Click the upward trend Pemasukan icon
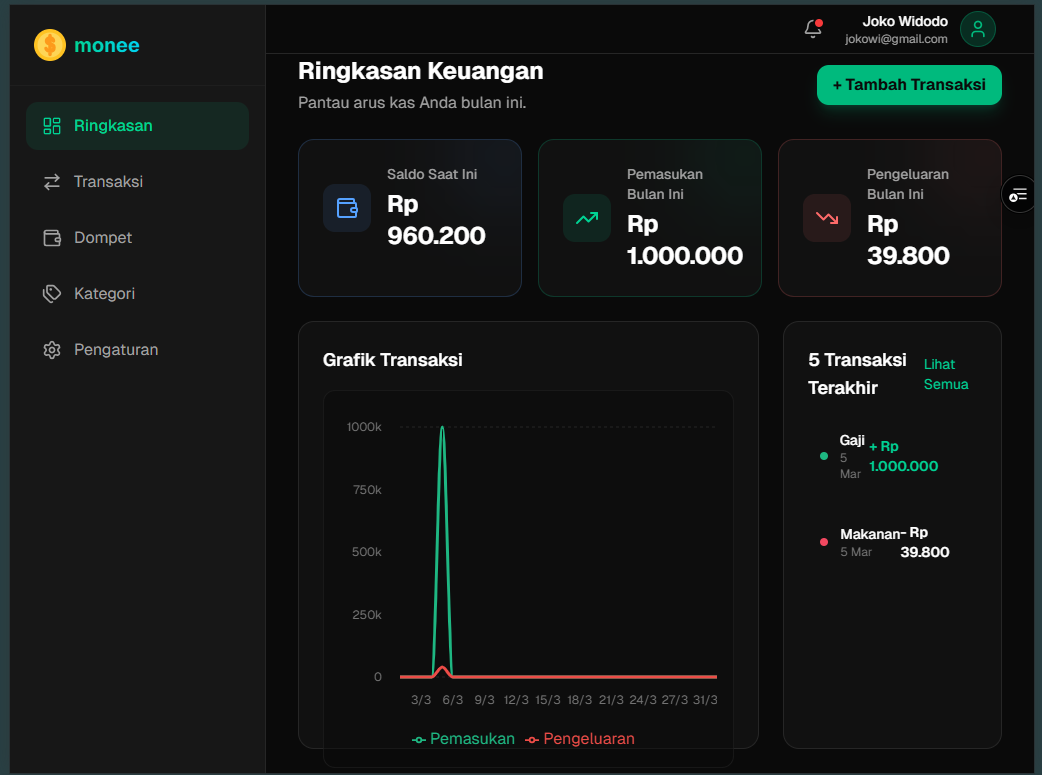 587,218
